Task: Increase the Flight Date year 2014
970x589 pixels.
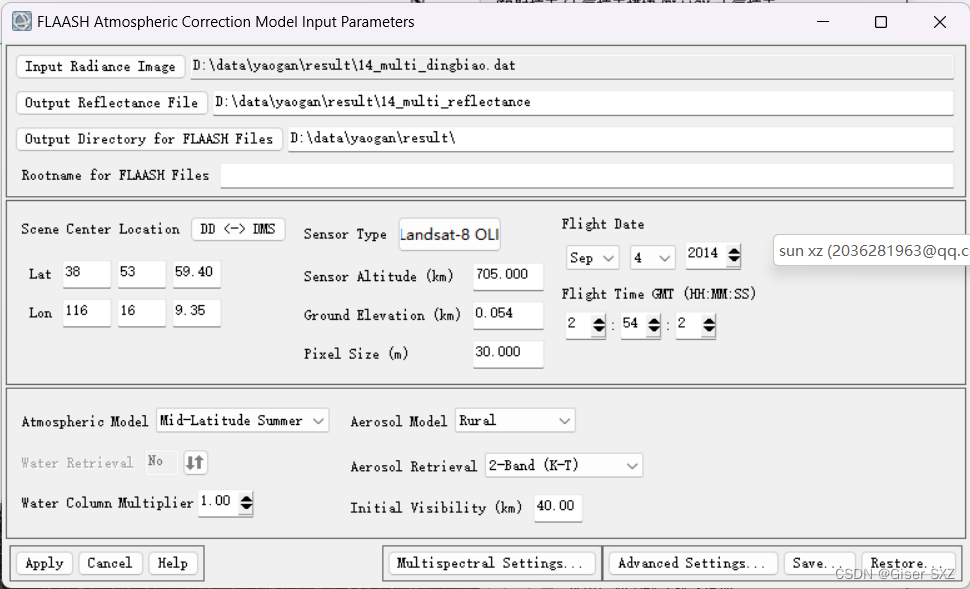Action: [x=734, y=251]
